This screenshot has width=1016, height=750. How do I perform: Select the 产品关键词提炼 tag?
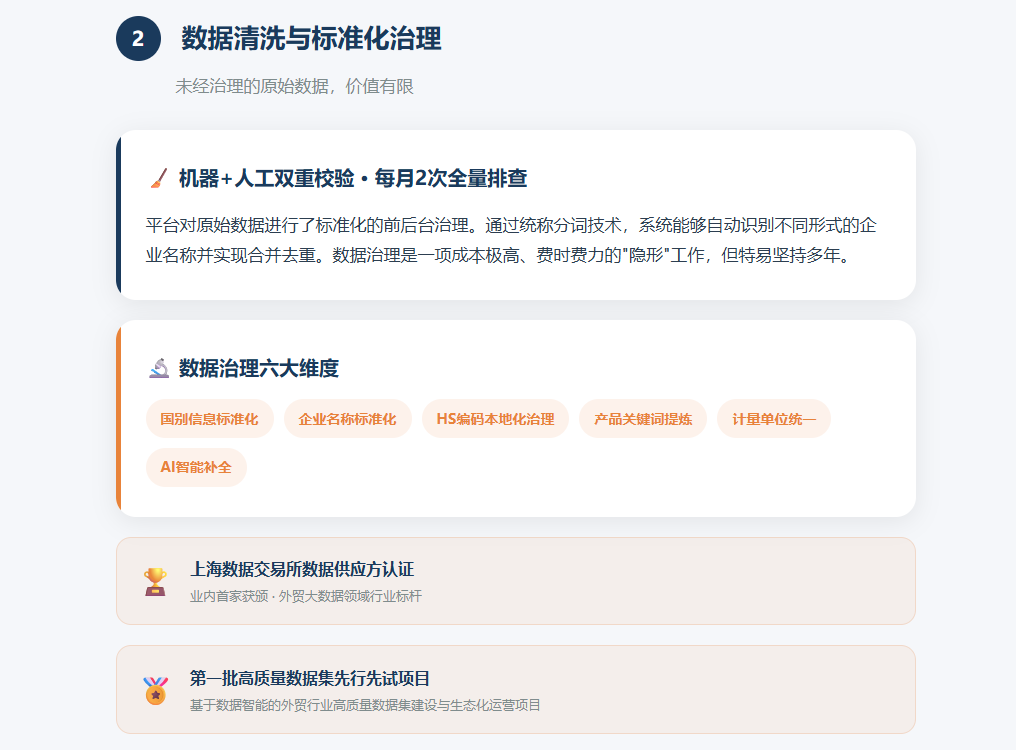643,419
